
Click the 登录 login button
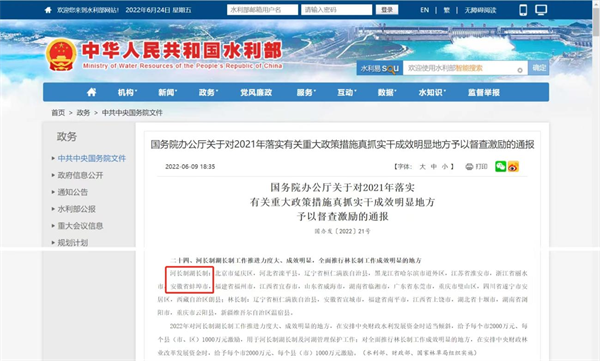(387, 10)
